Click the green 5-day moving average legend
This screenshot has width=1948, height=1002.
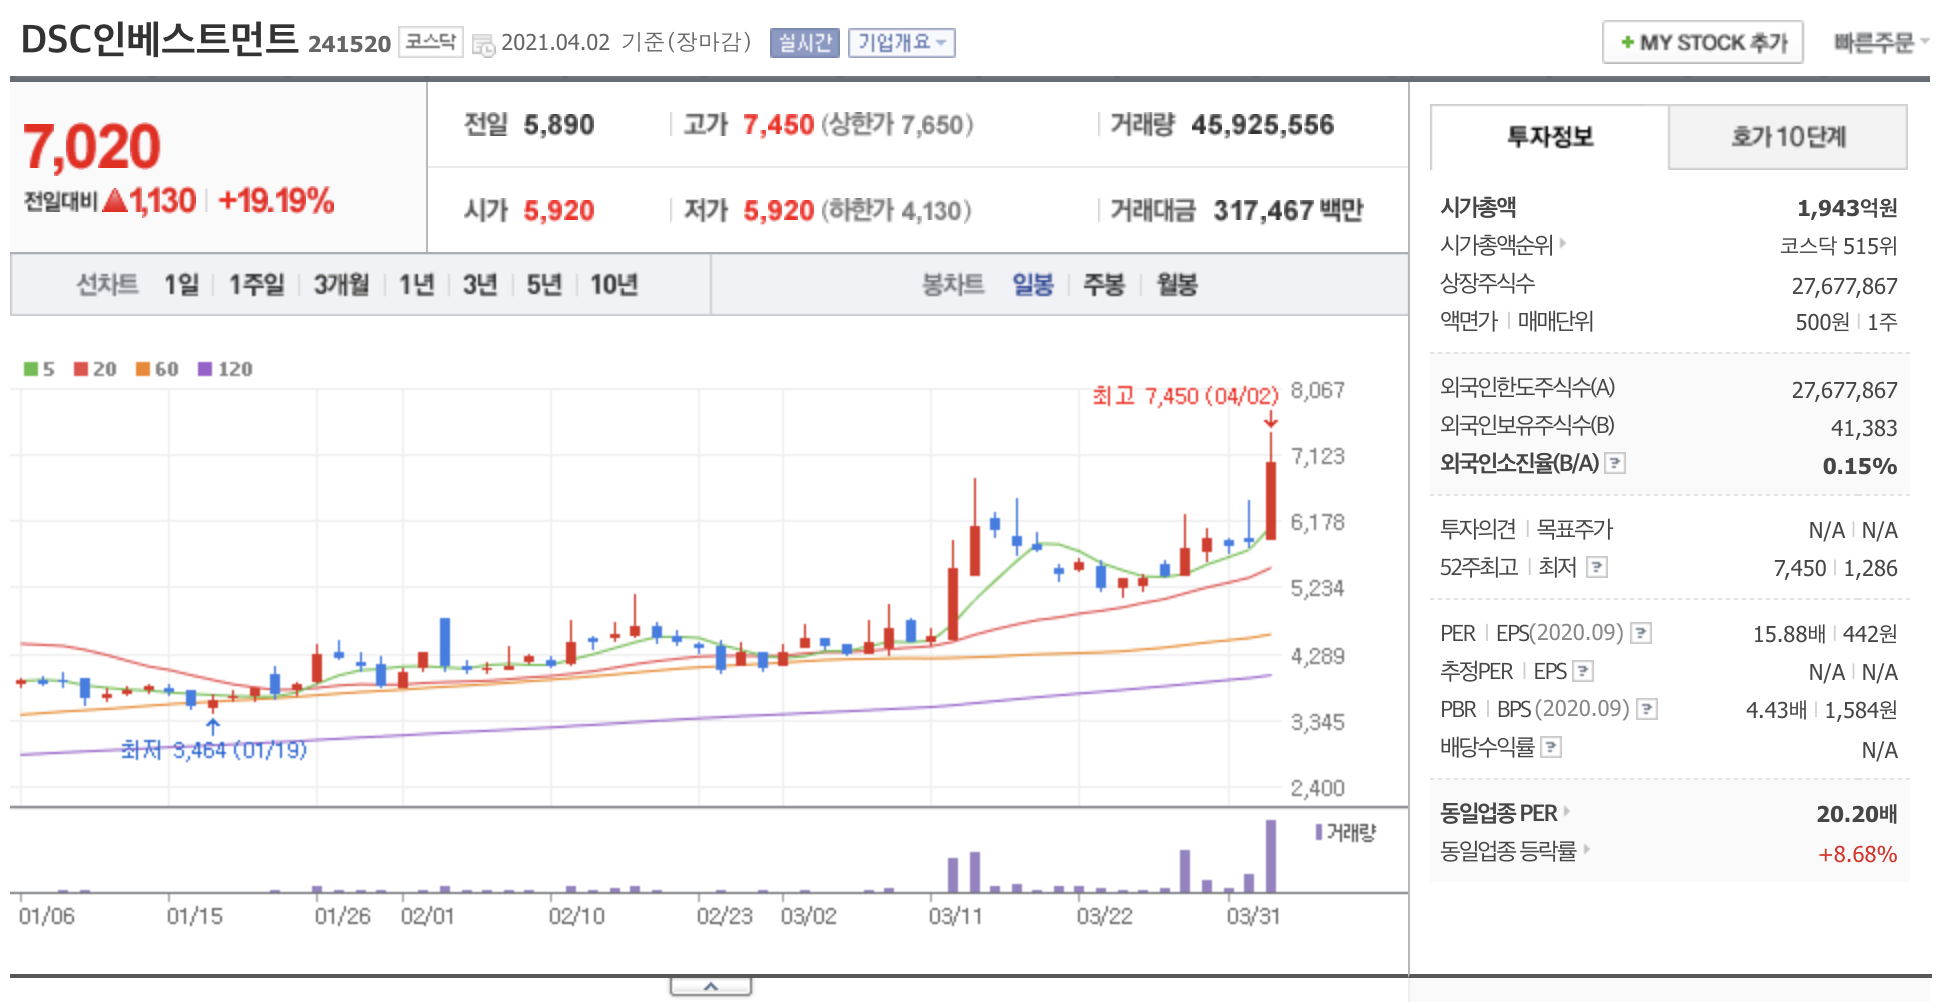[x=39, y=369]
